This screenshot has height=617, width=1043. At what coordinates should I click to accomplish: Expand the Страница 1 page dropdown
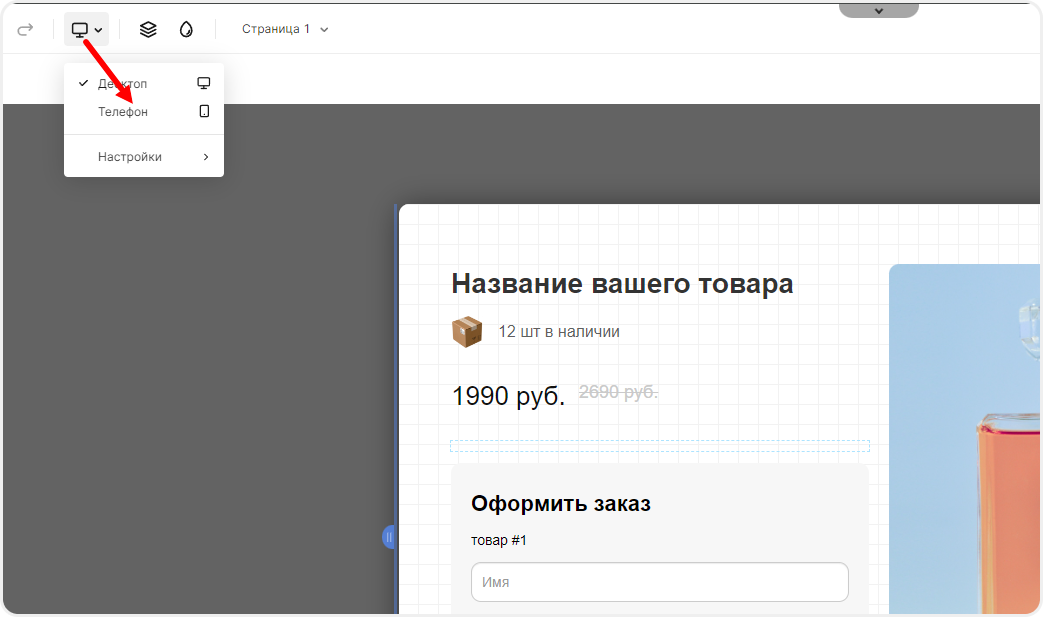(285, 29)
